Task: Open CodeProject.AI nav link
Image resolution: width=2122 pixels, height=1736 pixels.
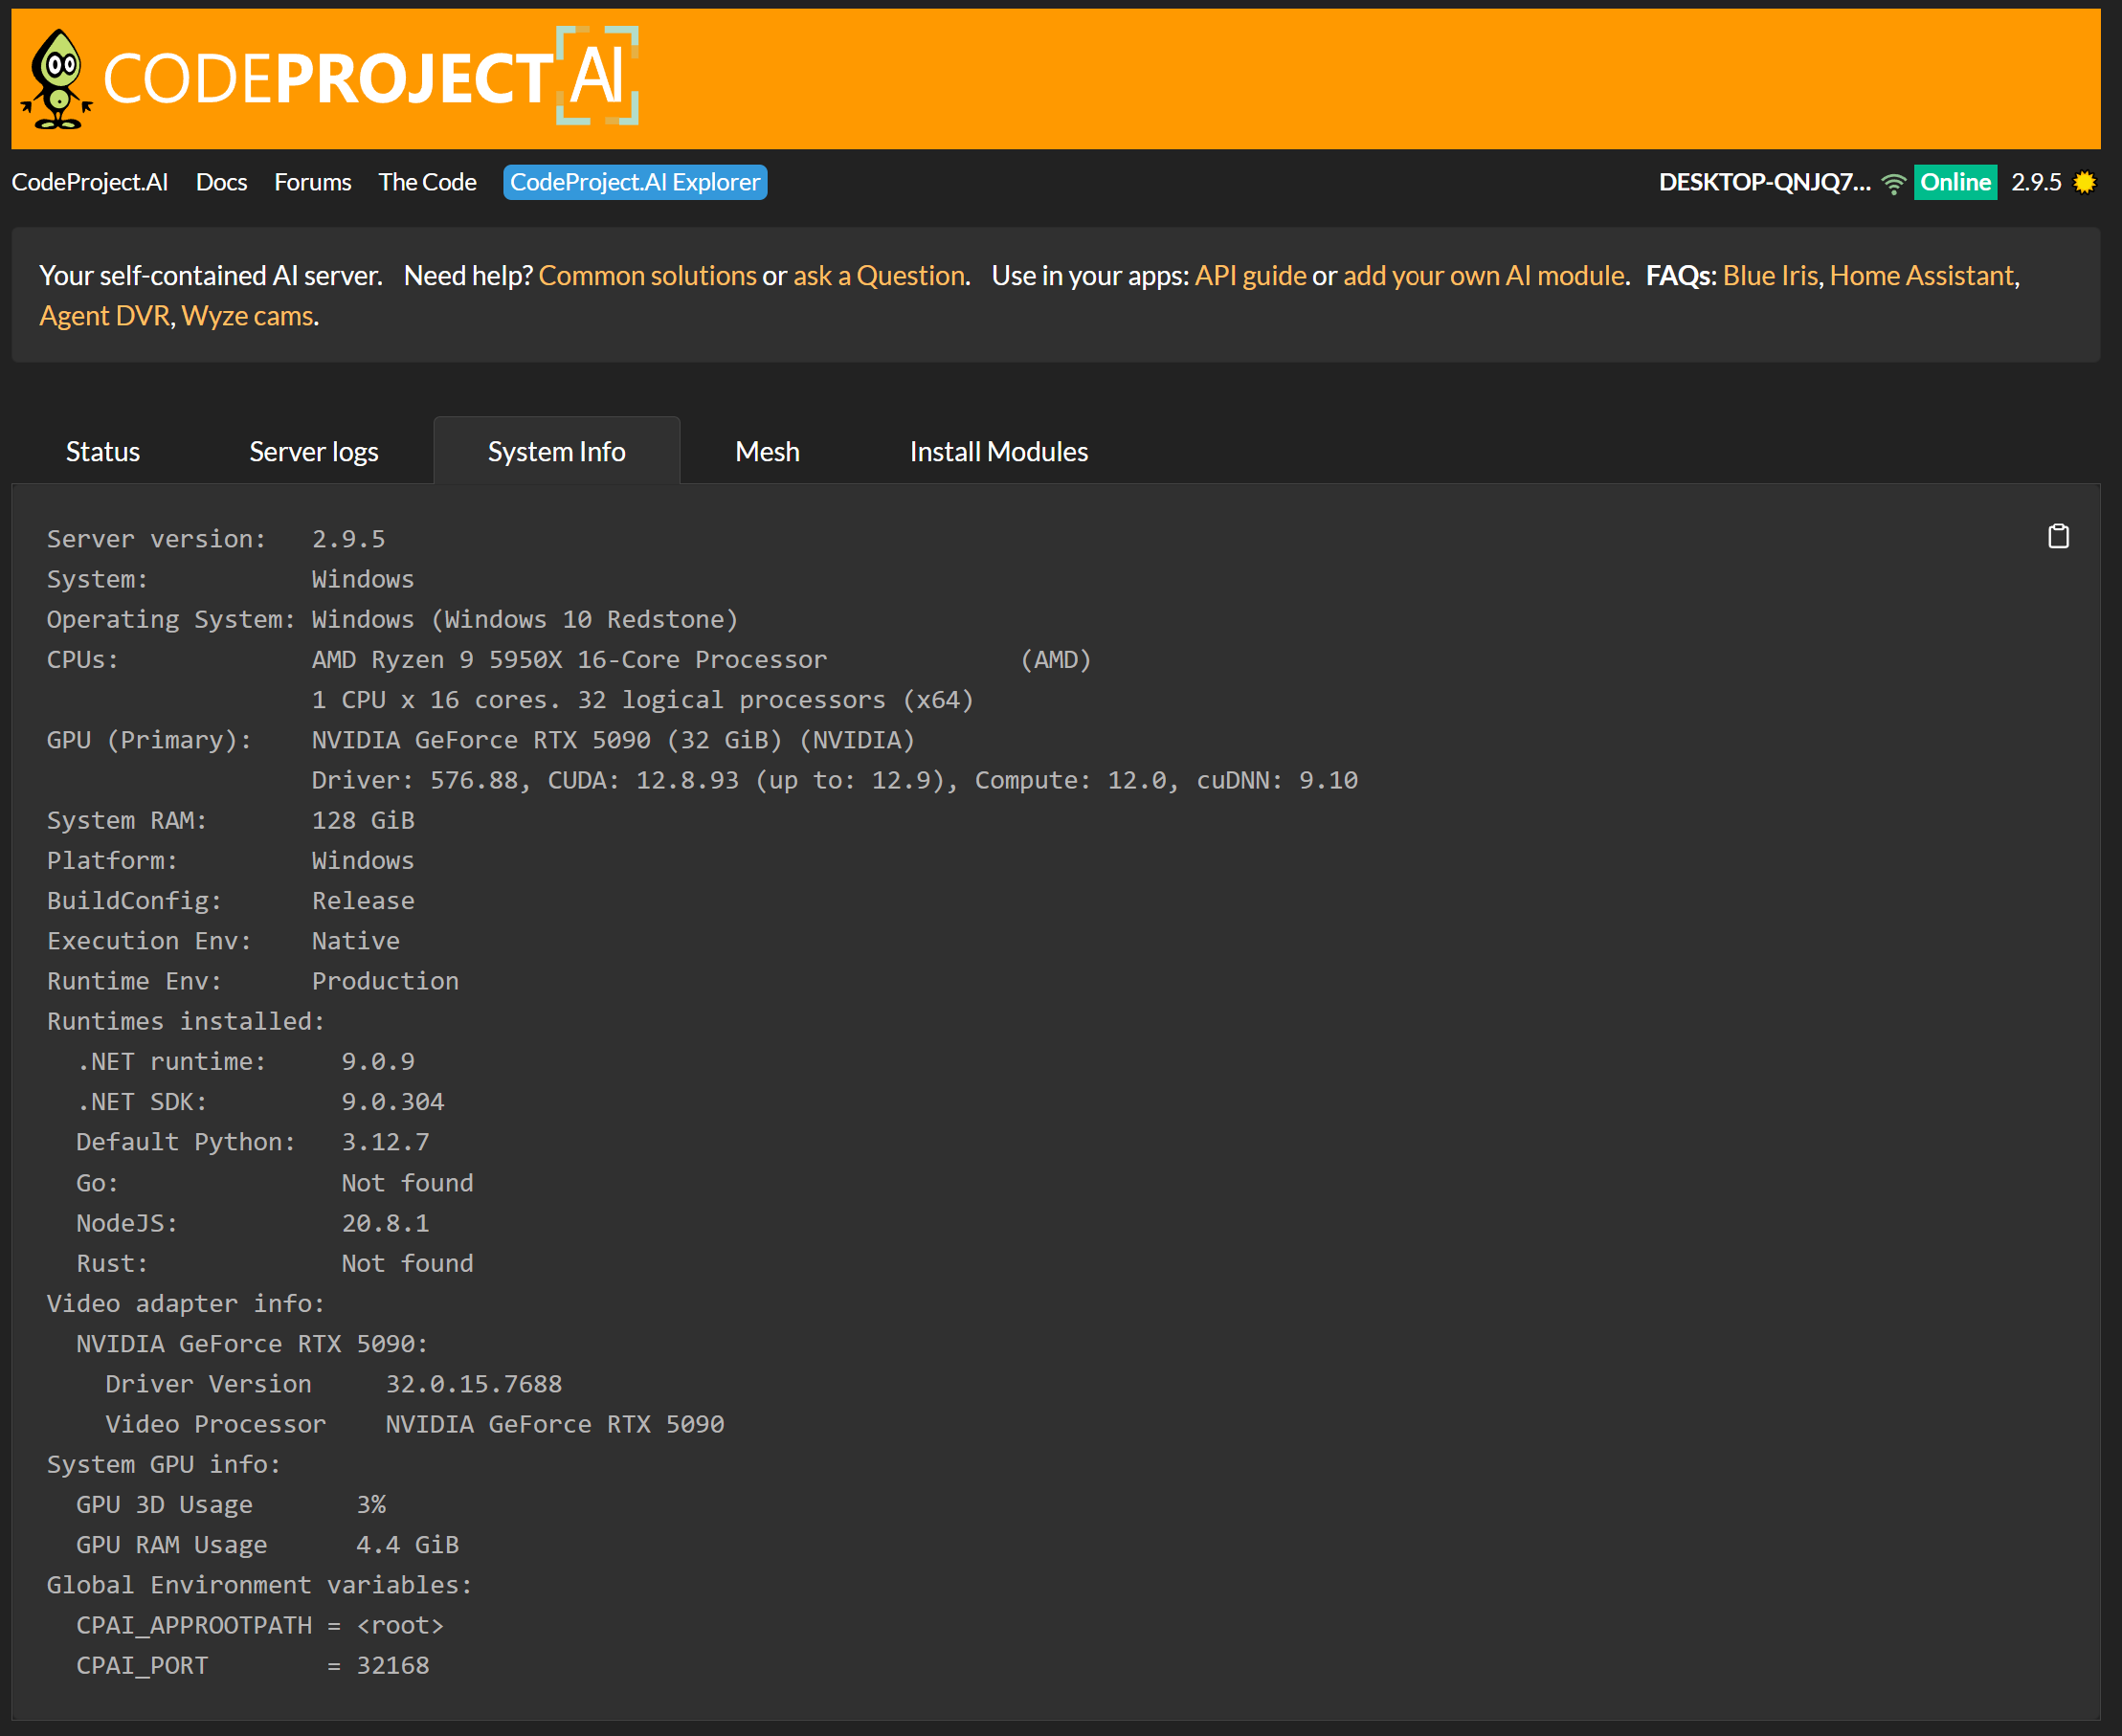Action: pos(90,182)
